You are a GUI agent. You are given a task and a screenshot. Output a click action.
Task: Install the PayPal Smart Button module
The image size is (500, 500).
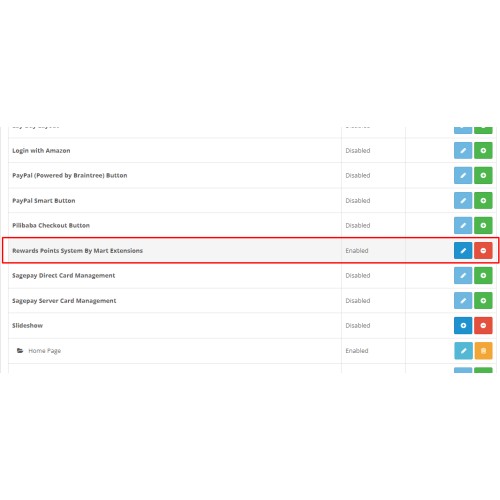(483, 200)
